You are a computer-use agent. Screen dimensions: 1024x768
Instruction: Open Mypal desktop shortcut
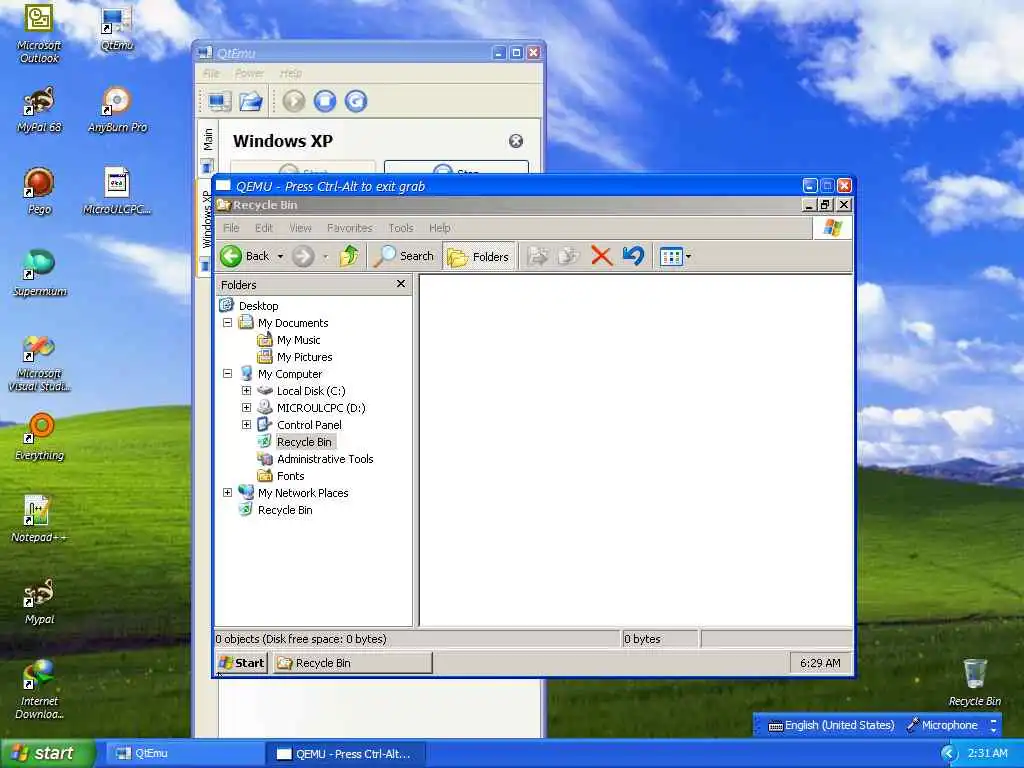click(x=39, y=601)
